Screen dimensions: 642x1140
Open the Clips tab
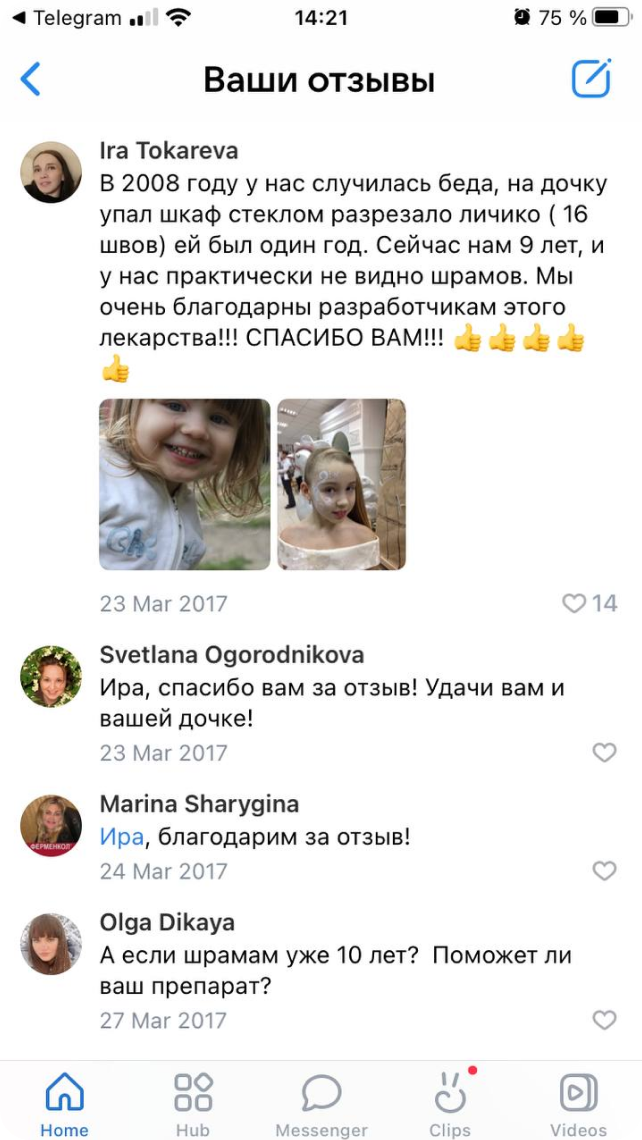click(x=450, y=1104)
